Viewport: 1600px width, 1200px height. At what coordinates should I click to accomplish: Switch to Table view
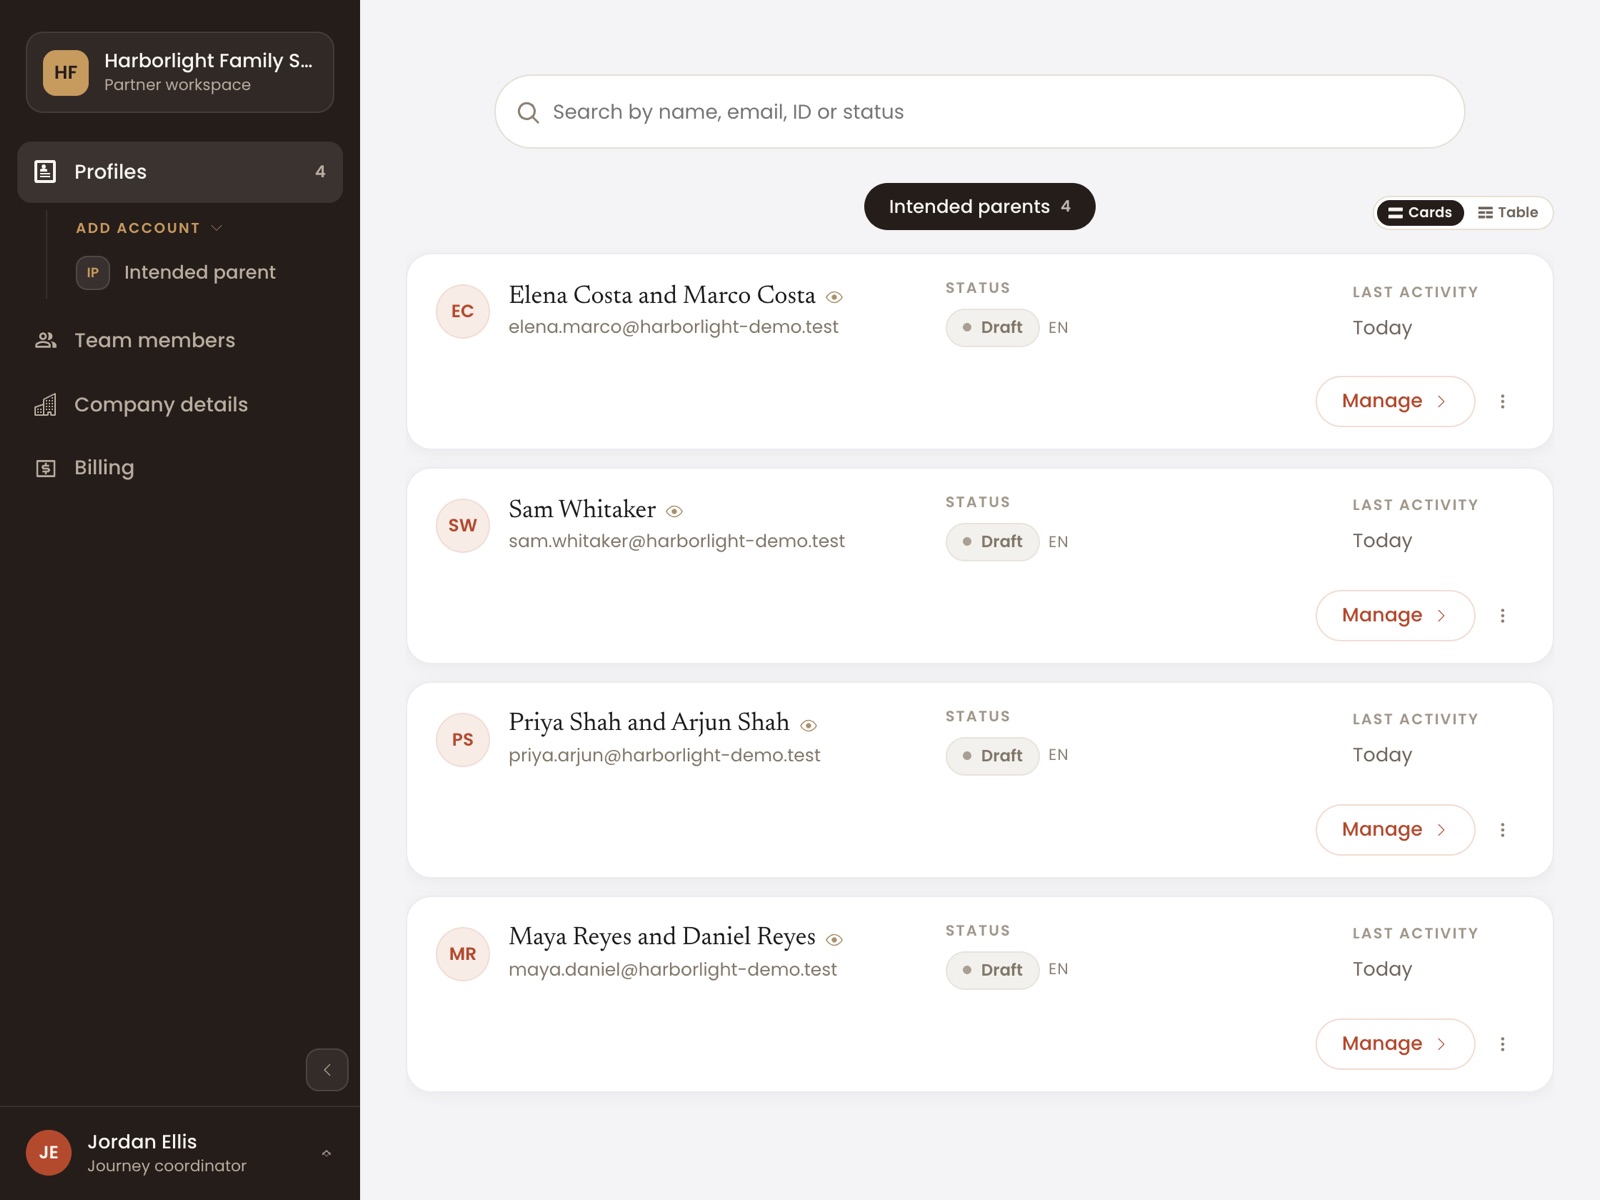click(1508, 212)
